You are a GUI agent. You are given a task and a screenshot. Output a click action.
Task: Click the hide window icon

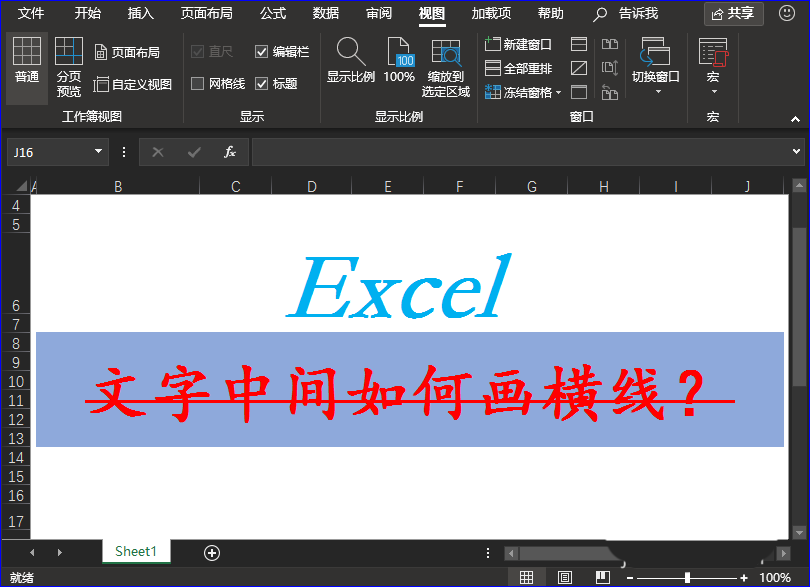[579, 68]
